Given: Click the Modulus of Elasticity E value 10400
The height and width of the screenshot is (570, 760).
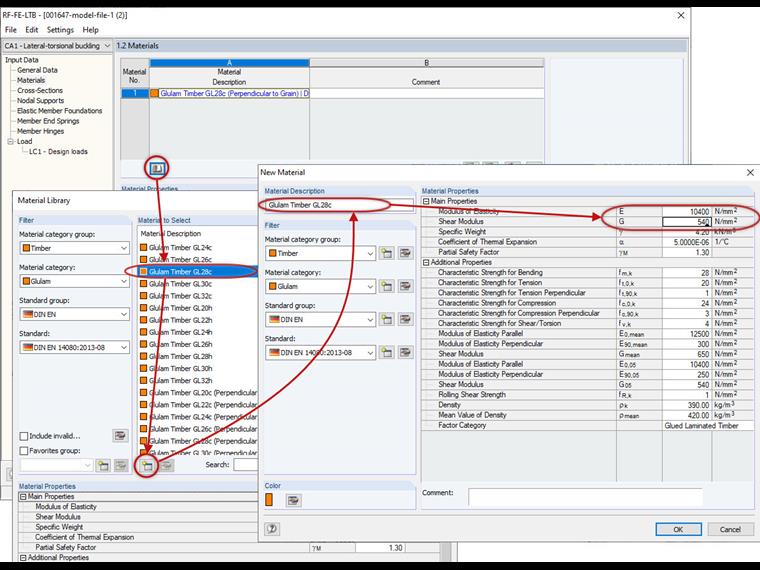Looking at the screenshot, I should click(686, 211).
